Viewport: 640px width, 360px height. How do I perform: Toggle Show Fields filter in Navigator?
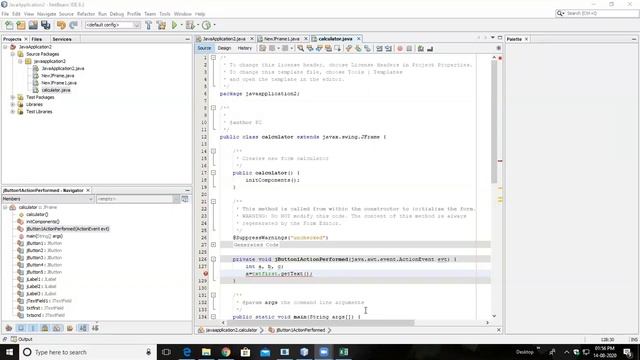pos(21,328)
